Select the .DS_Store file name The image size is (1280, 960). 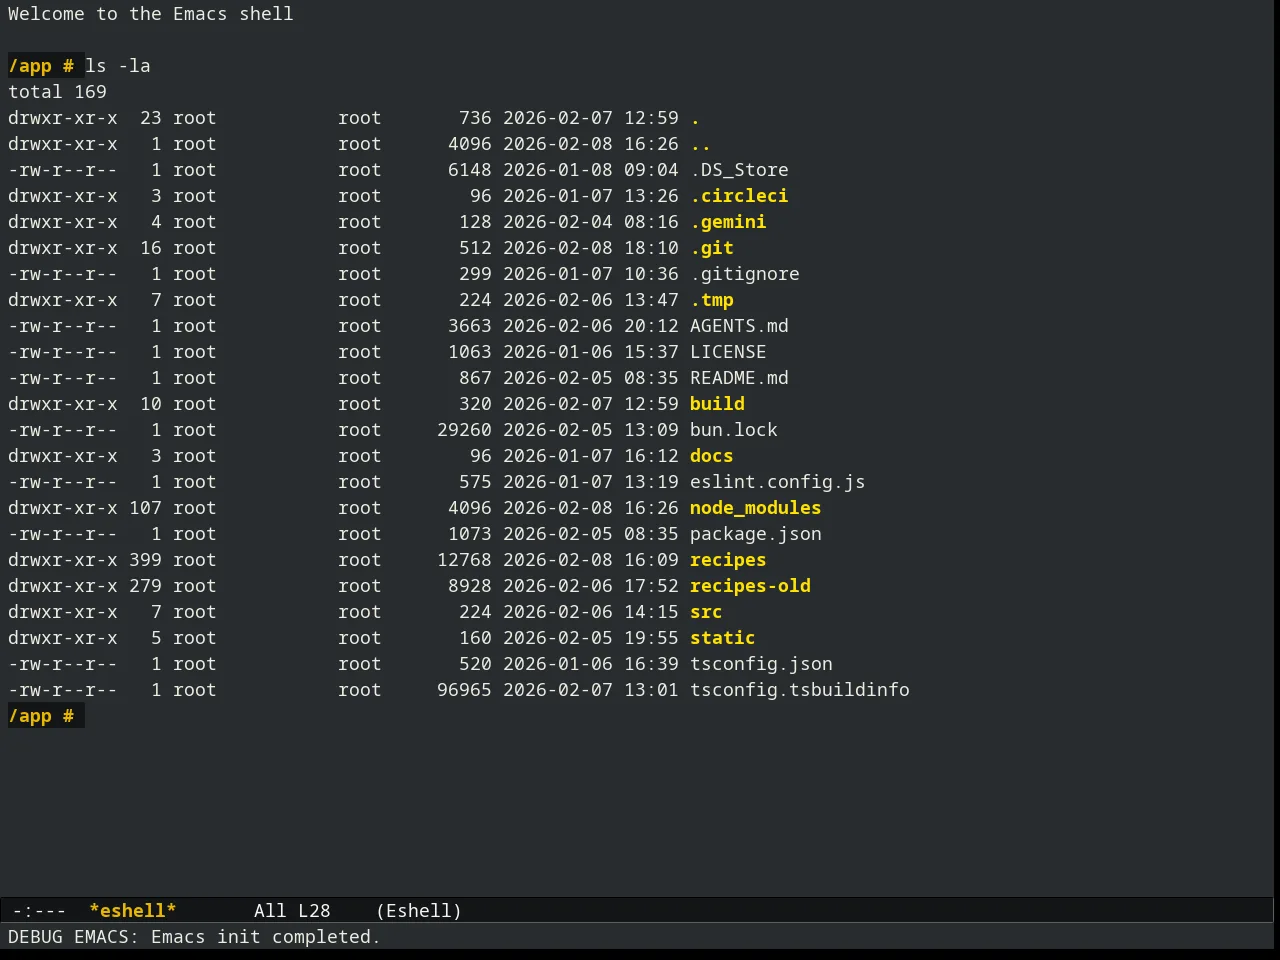pos(739,170)
